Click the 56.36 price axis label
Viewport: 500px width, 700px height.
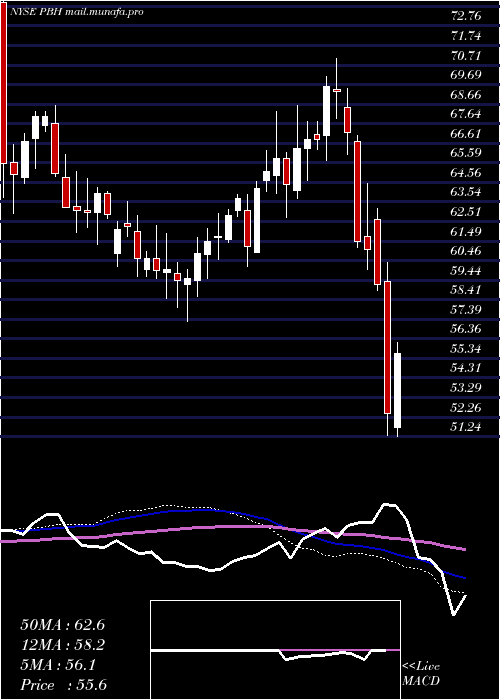pyautogui.click(x=466, y=329)
